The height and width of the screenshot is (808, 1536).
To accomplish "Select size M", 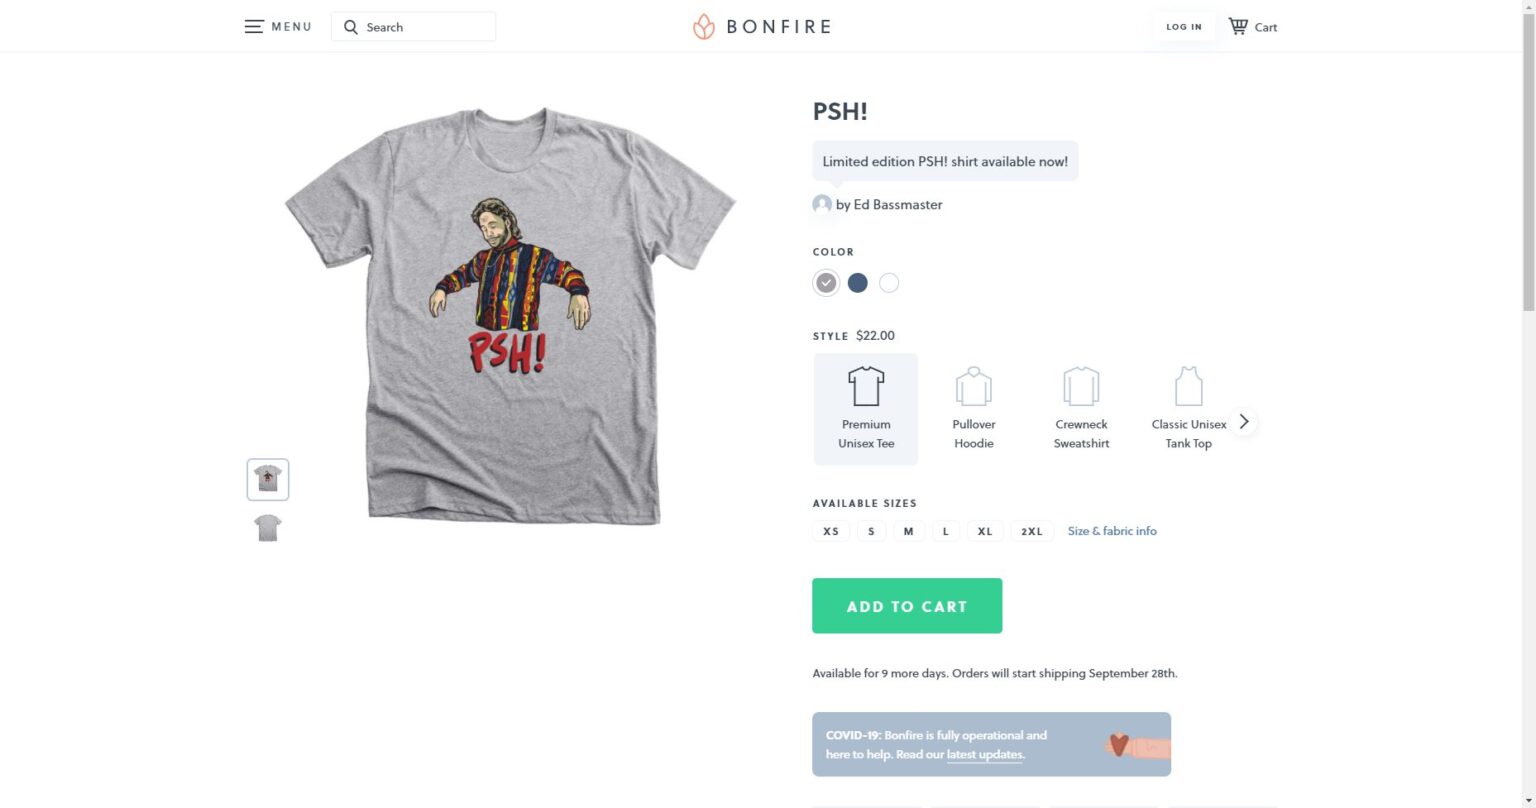I will tap(908, 531).
